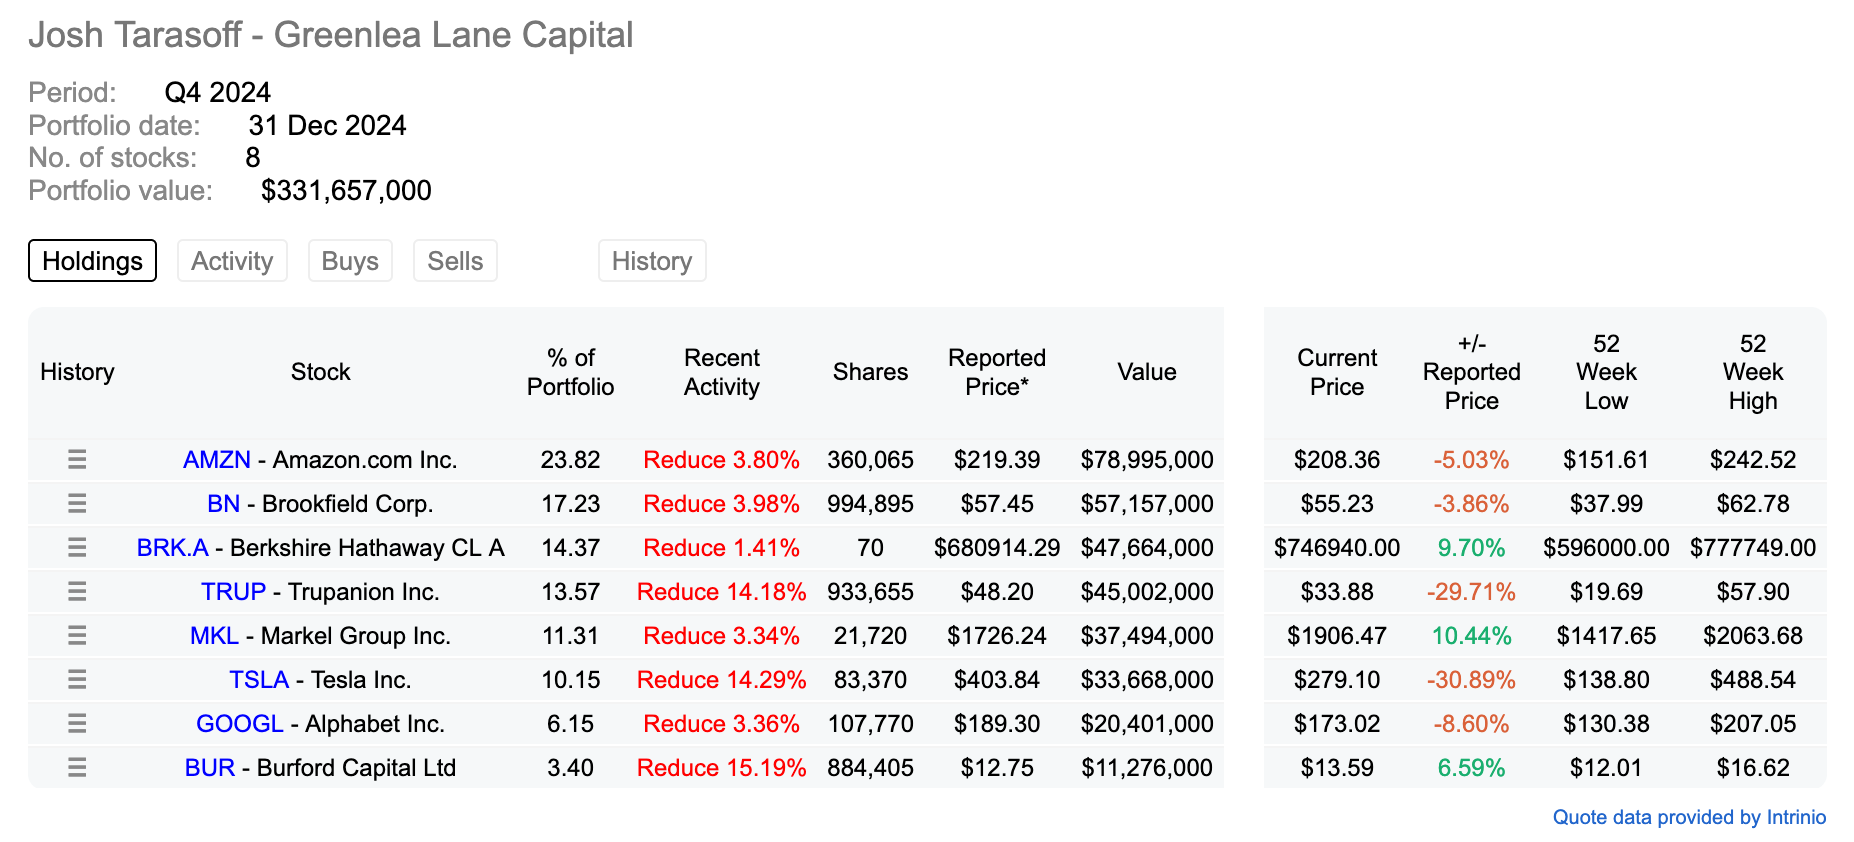Open the TSLA ticker link

coord(259,680)
